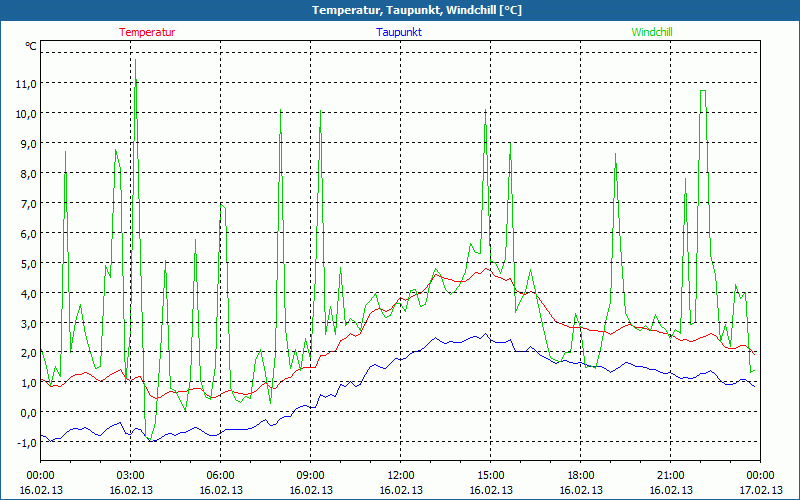Select the 1,0 y-axis value
The height and width of the screenshot is (500, 800).
tap(29, 383)
